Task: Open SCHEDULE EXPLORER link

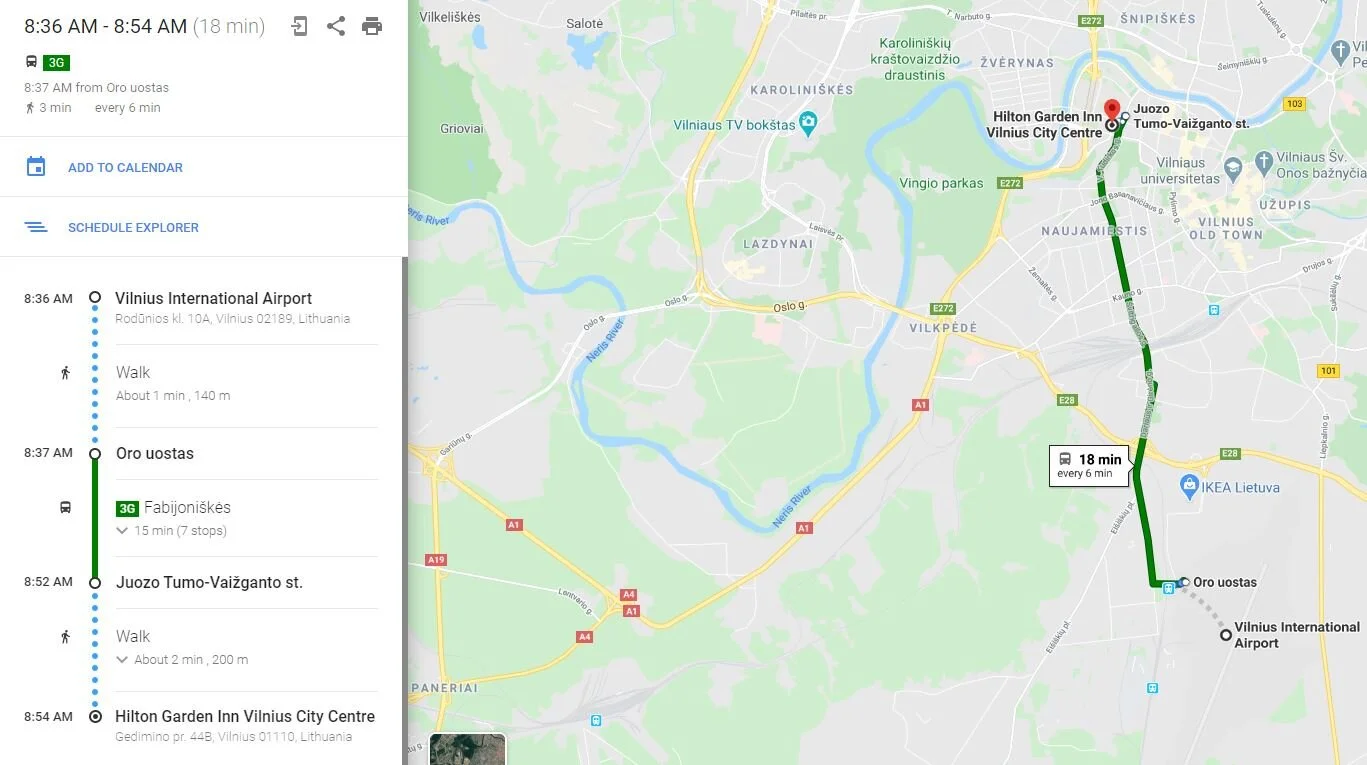Action: coord(133,228)
